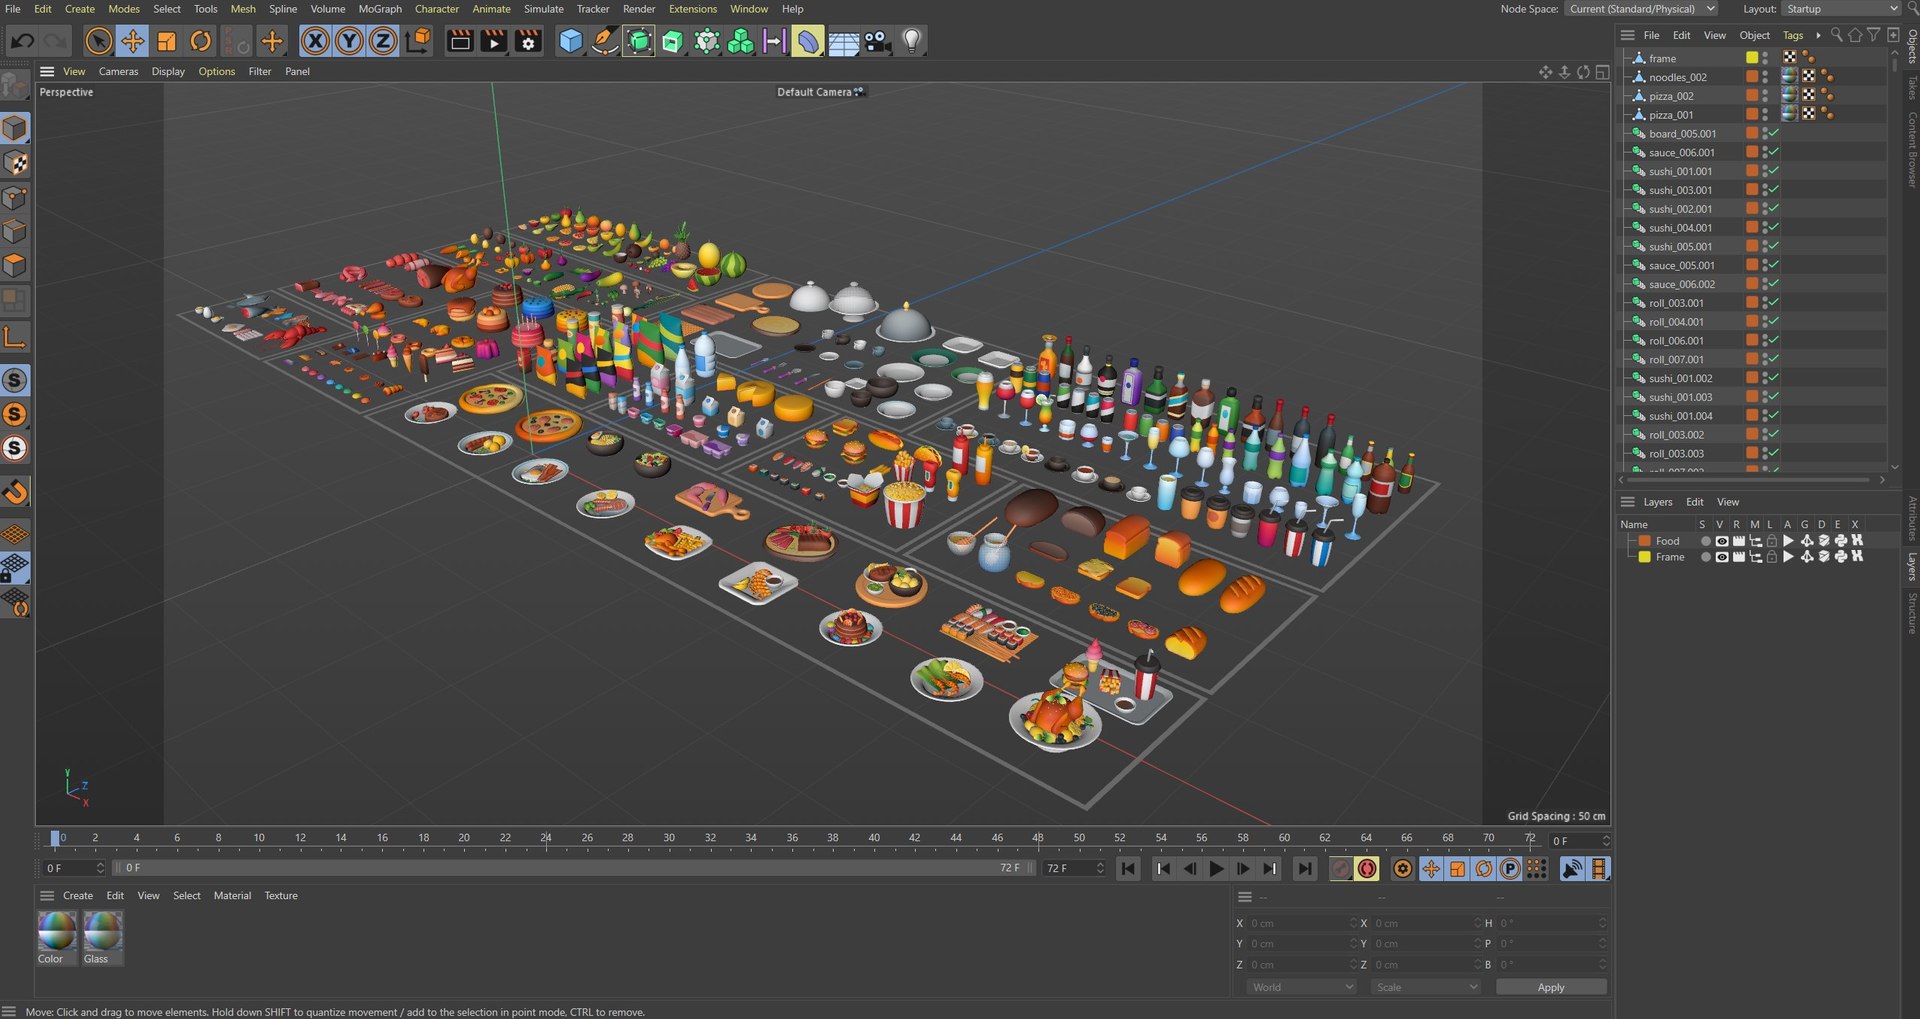Toggle Solo dot for Food layer
Screen dimensions: 1920x1019
pyautogui.click(x=1705, y=541)
